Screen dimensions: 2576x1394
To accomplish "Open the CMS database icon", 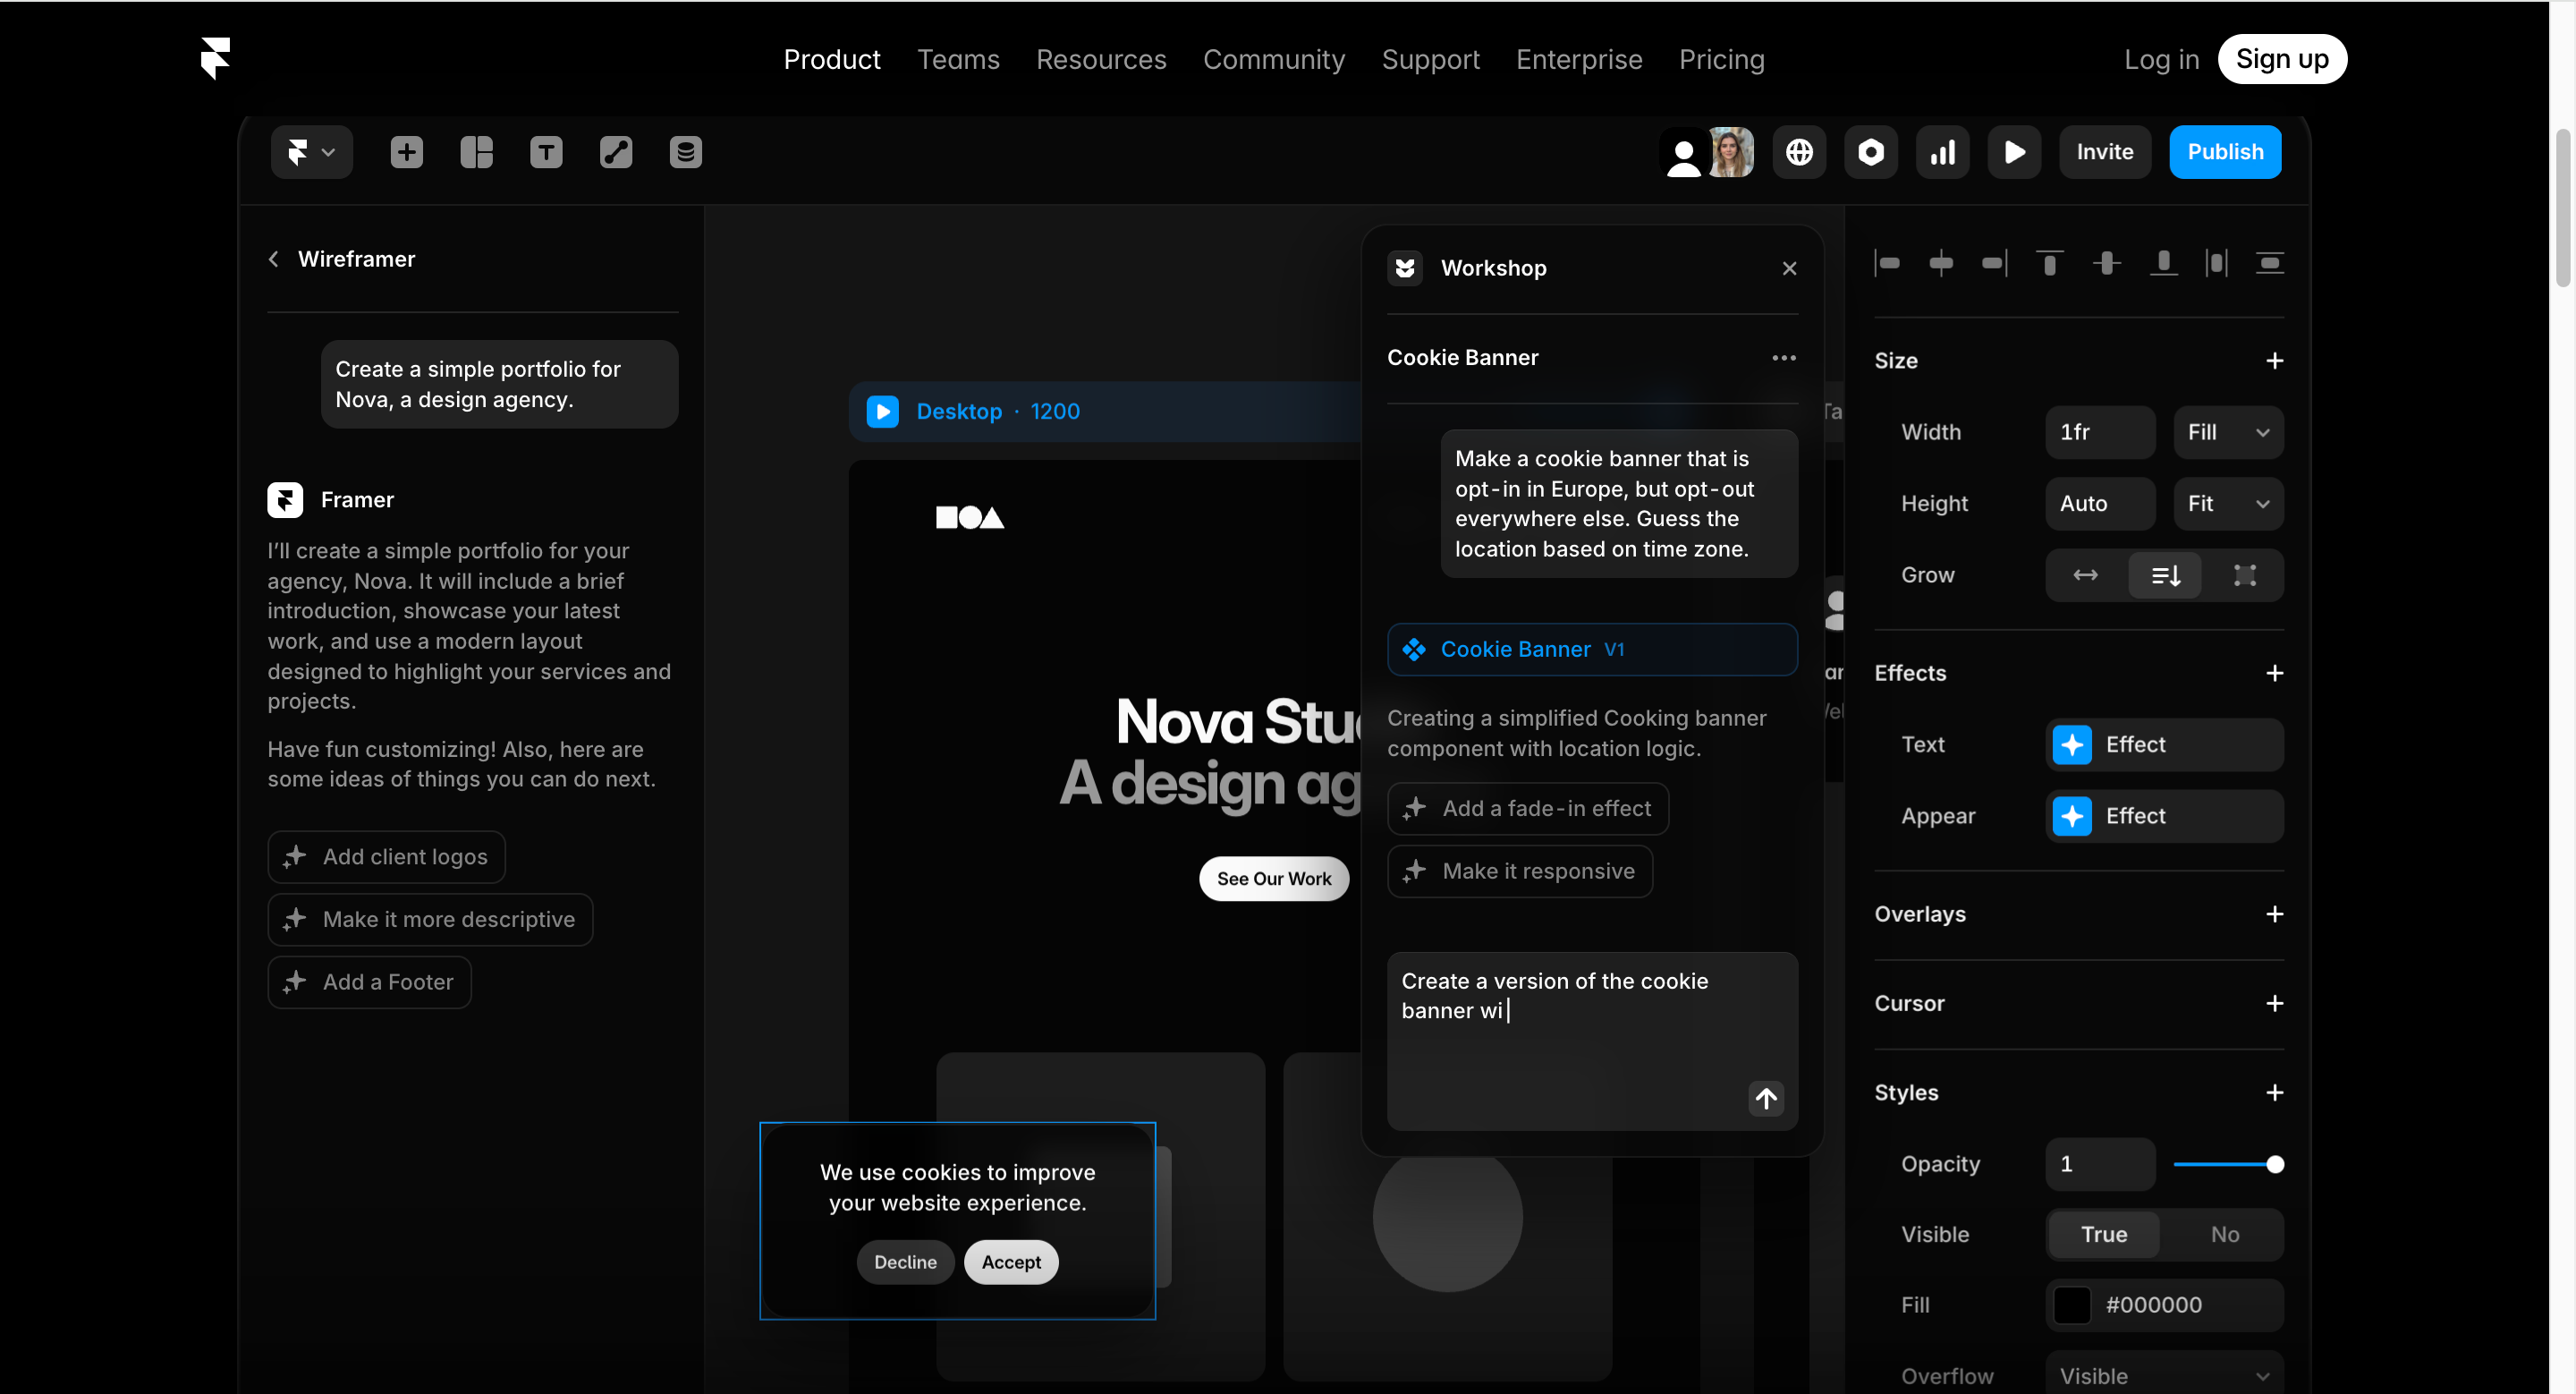I will click(x=685, y=152).
